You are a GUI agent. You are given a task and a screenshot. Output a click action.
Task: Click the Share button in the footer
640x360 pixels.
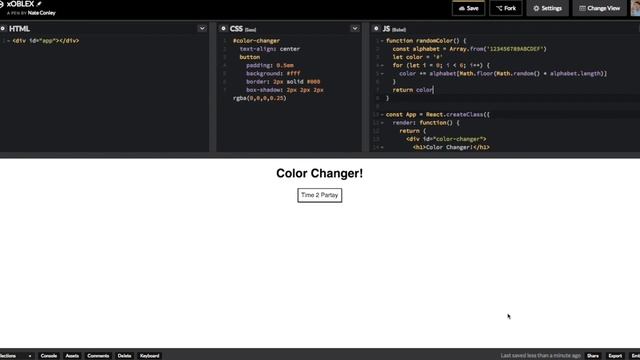[593, 356]
